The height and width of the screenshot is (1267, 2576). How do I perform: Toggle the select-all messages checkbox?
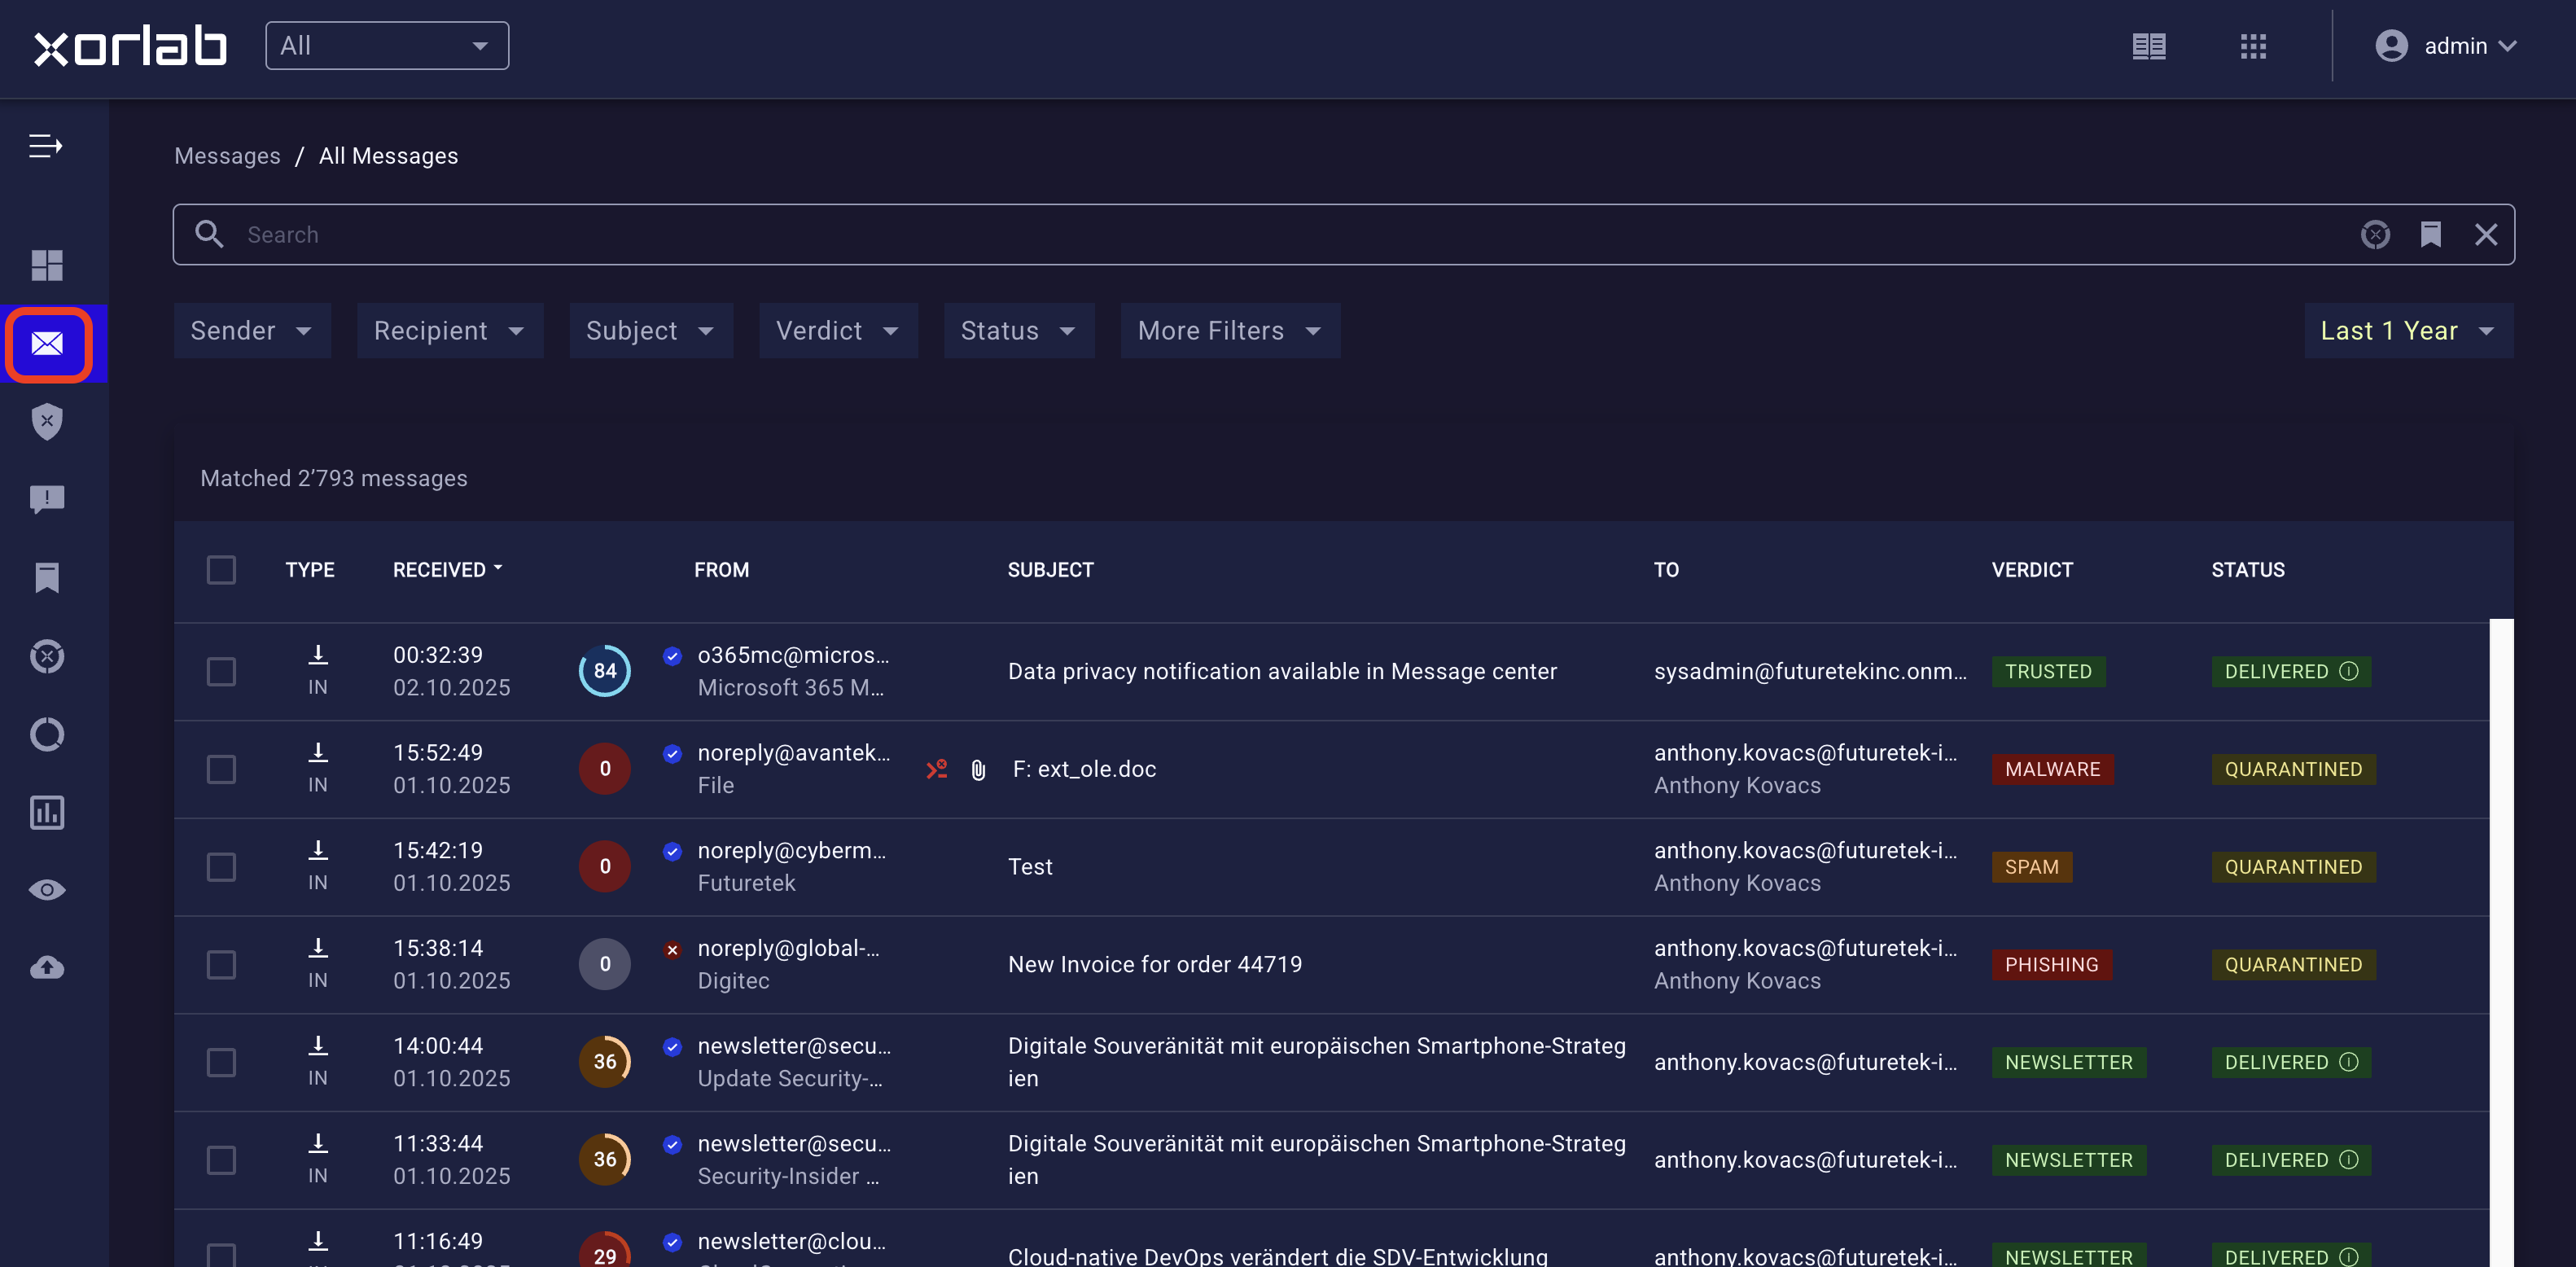[x=221, y=570]
